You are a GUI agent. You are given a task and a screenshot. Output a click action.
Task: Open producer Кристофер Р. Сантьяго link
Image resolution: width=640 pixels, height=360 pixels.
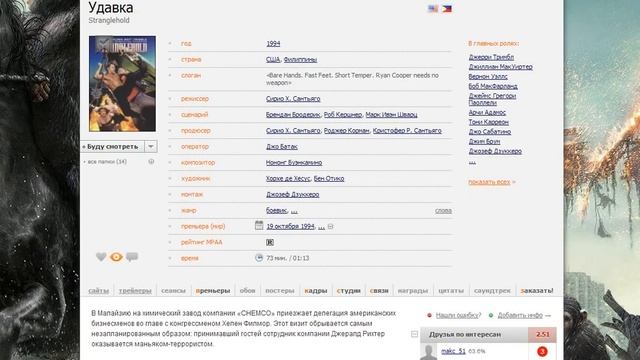pos(407,131)
